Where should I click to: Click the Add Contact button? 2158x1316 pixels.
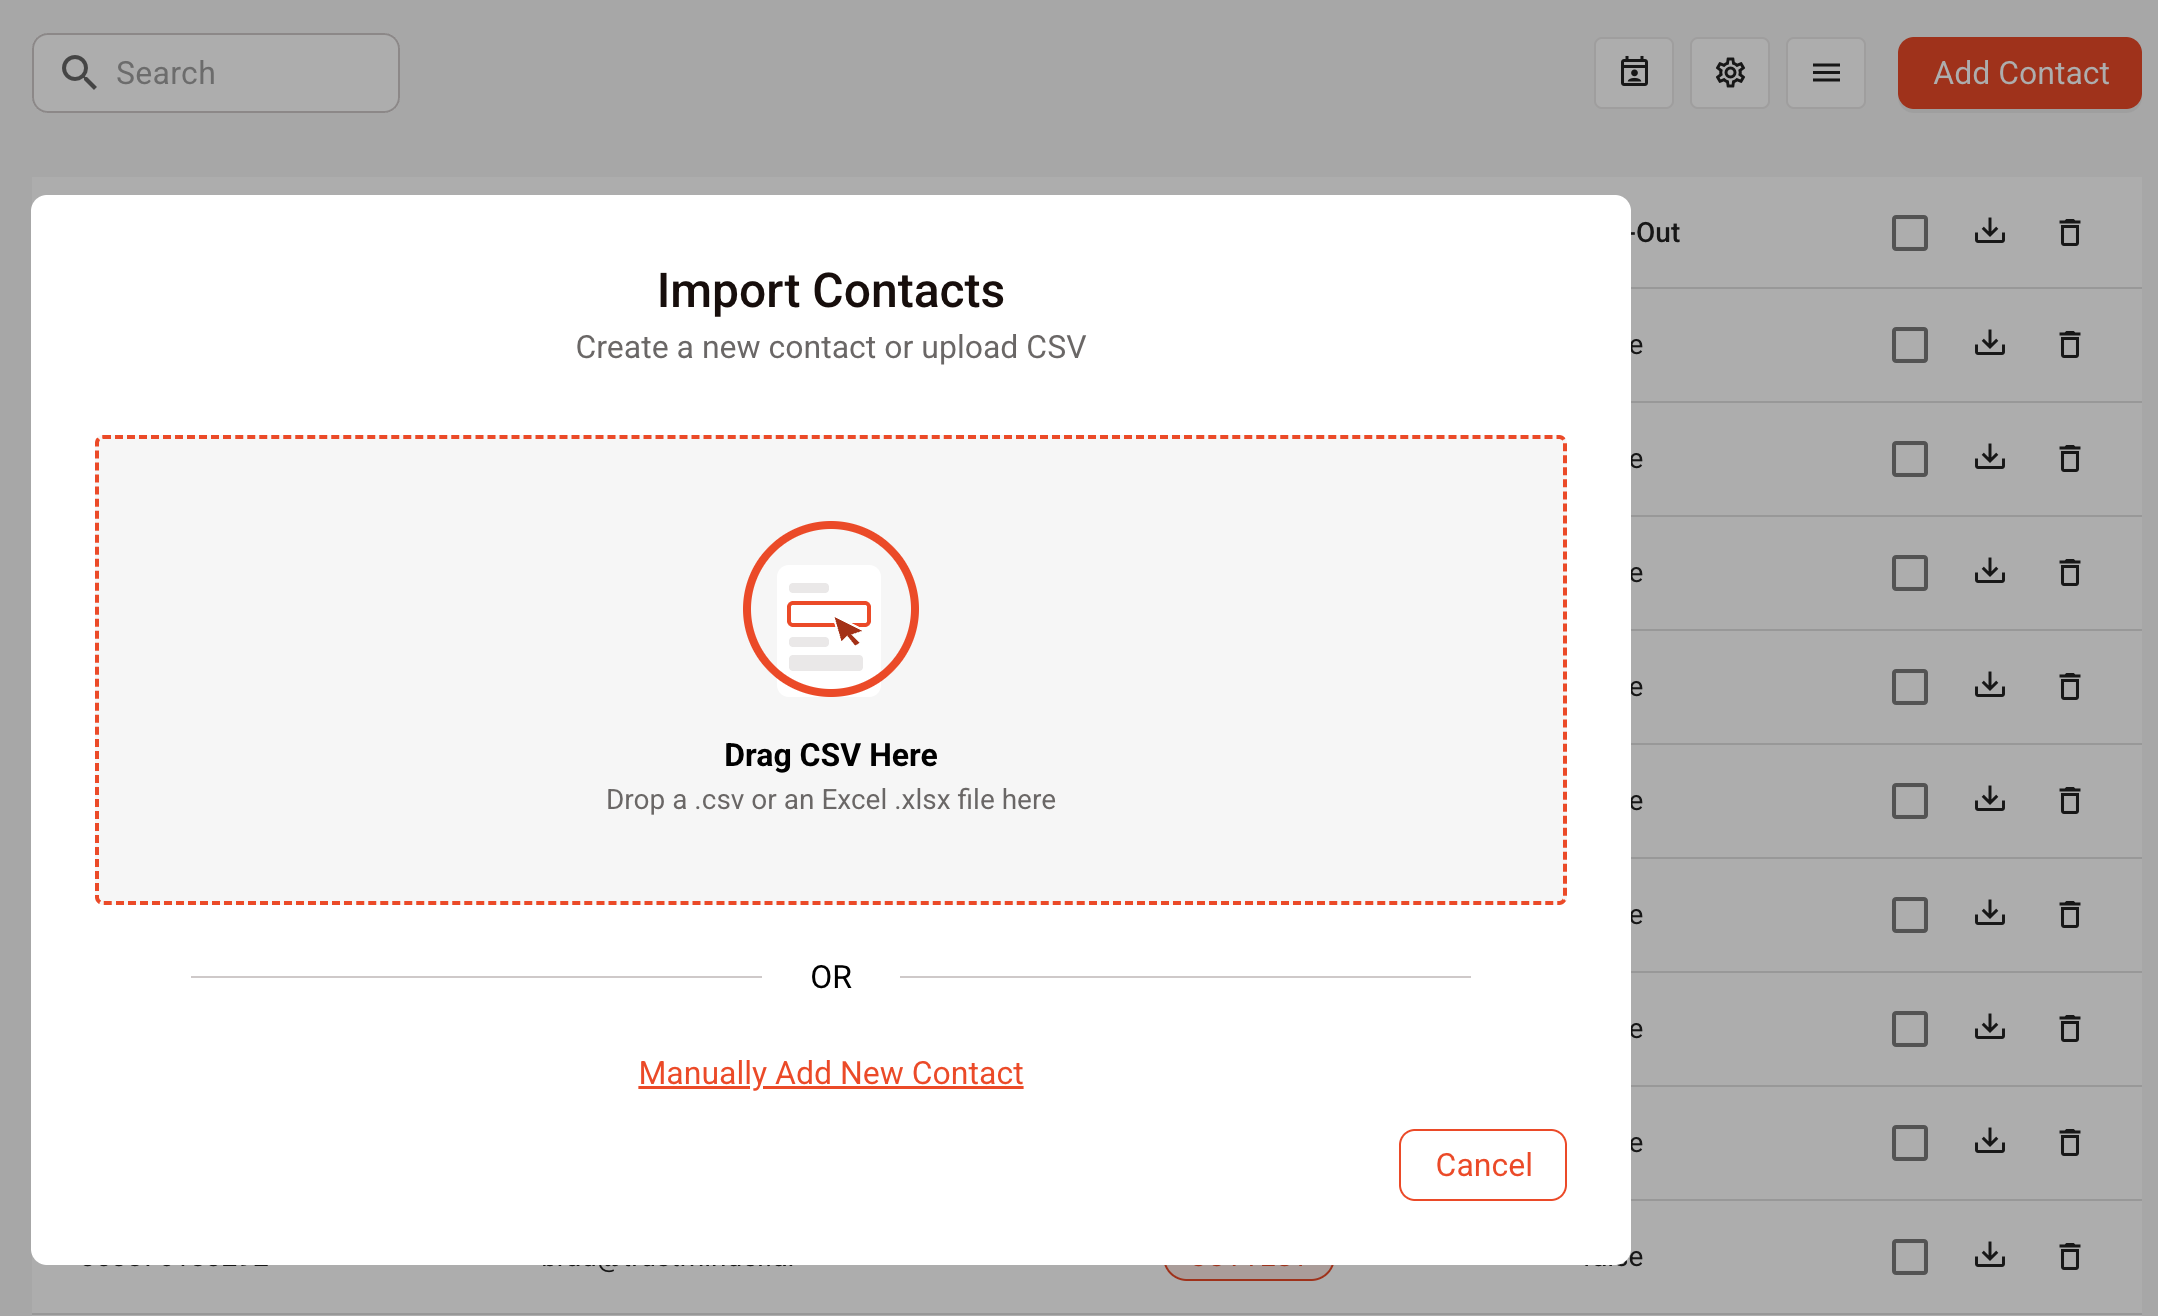pyautogui.click(x=2019, y=73)
